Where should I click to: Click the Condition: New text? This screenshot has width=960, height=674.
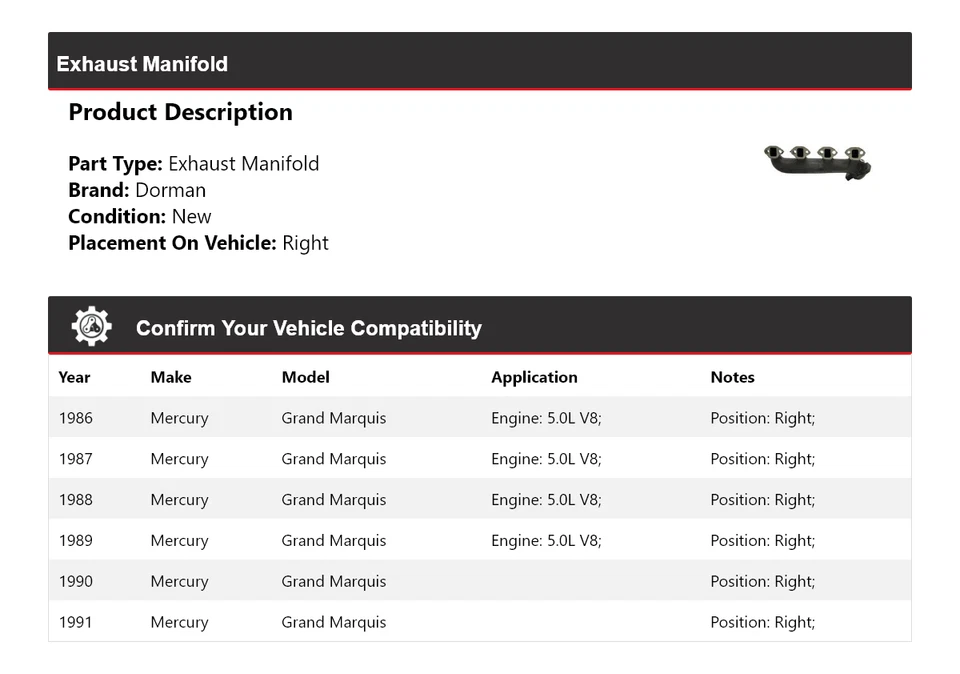click(140, 216)
